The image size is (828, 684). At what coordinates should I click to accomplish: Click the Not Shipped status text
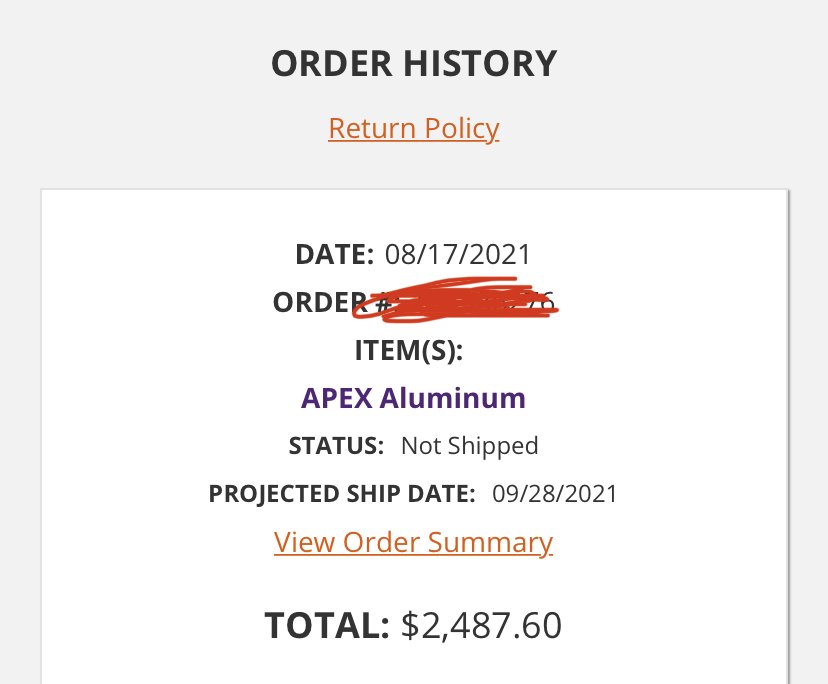(x=469, y=446)
